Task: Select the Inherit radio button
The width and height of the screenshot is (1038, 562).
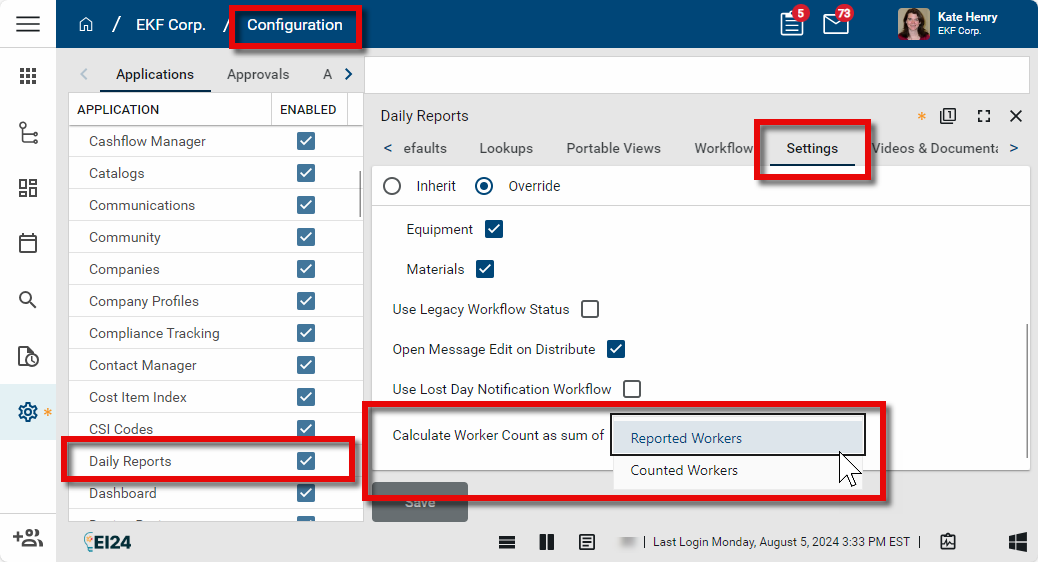Action: pos(393,186)
